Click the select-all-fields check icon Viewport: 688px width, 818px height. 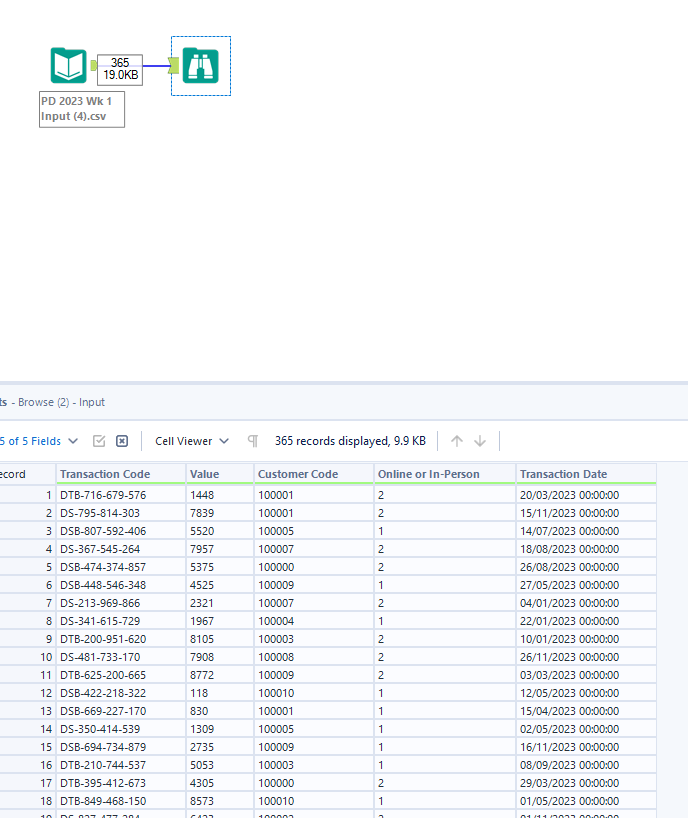pos(99,441)
